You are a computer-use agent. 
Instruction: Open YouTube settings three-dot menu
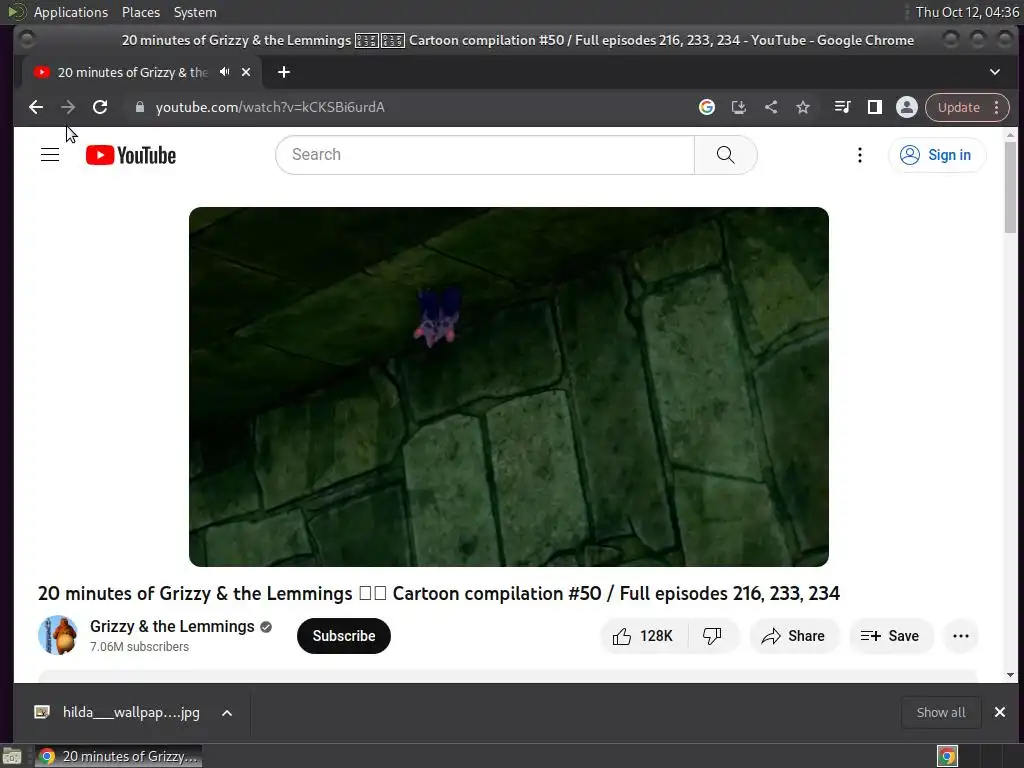(859, 155)
